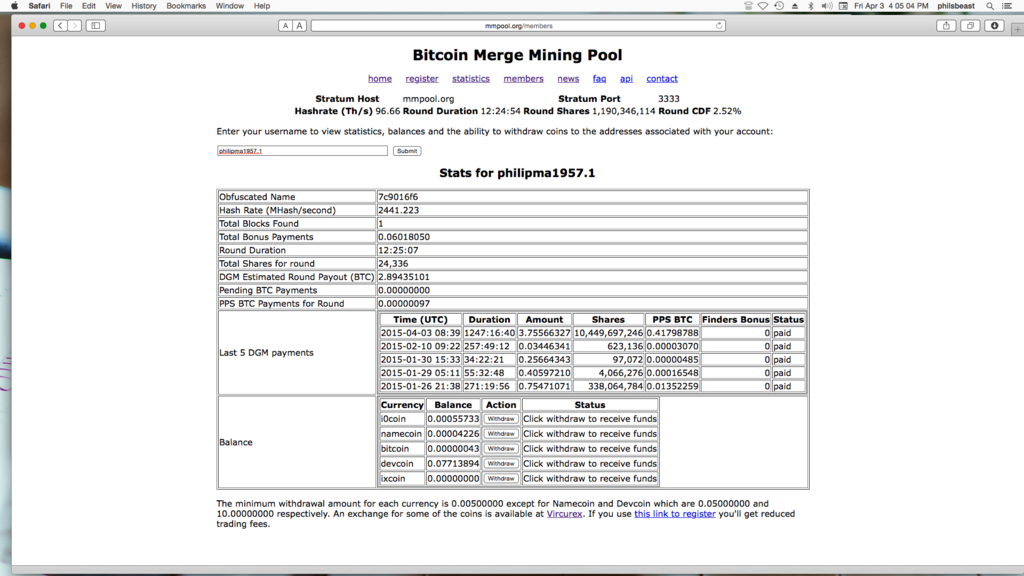The width and height of the screenshot is (1024, 576).
Task: Withdraw the i0coin balance
Action: click(x=501, y=419)
